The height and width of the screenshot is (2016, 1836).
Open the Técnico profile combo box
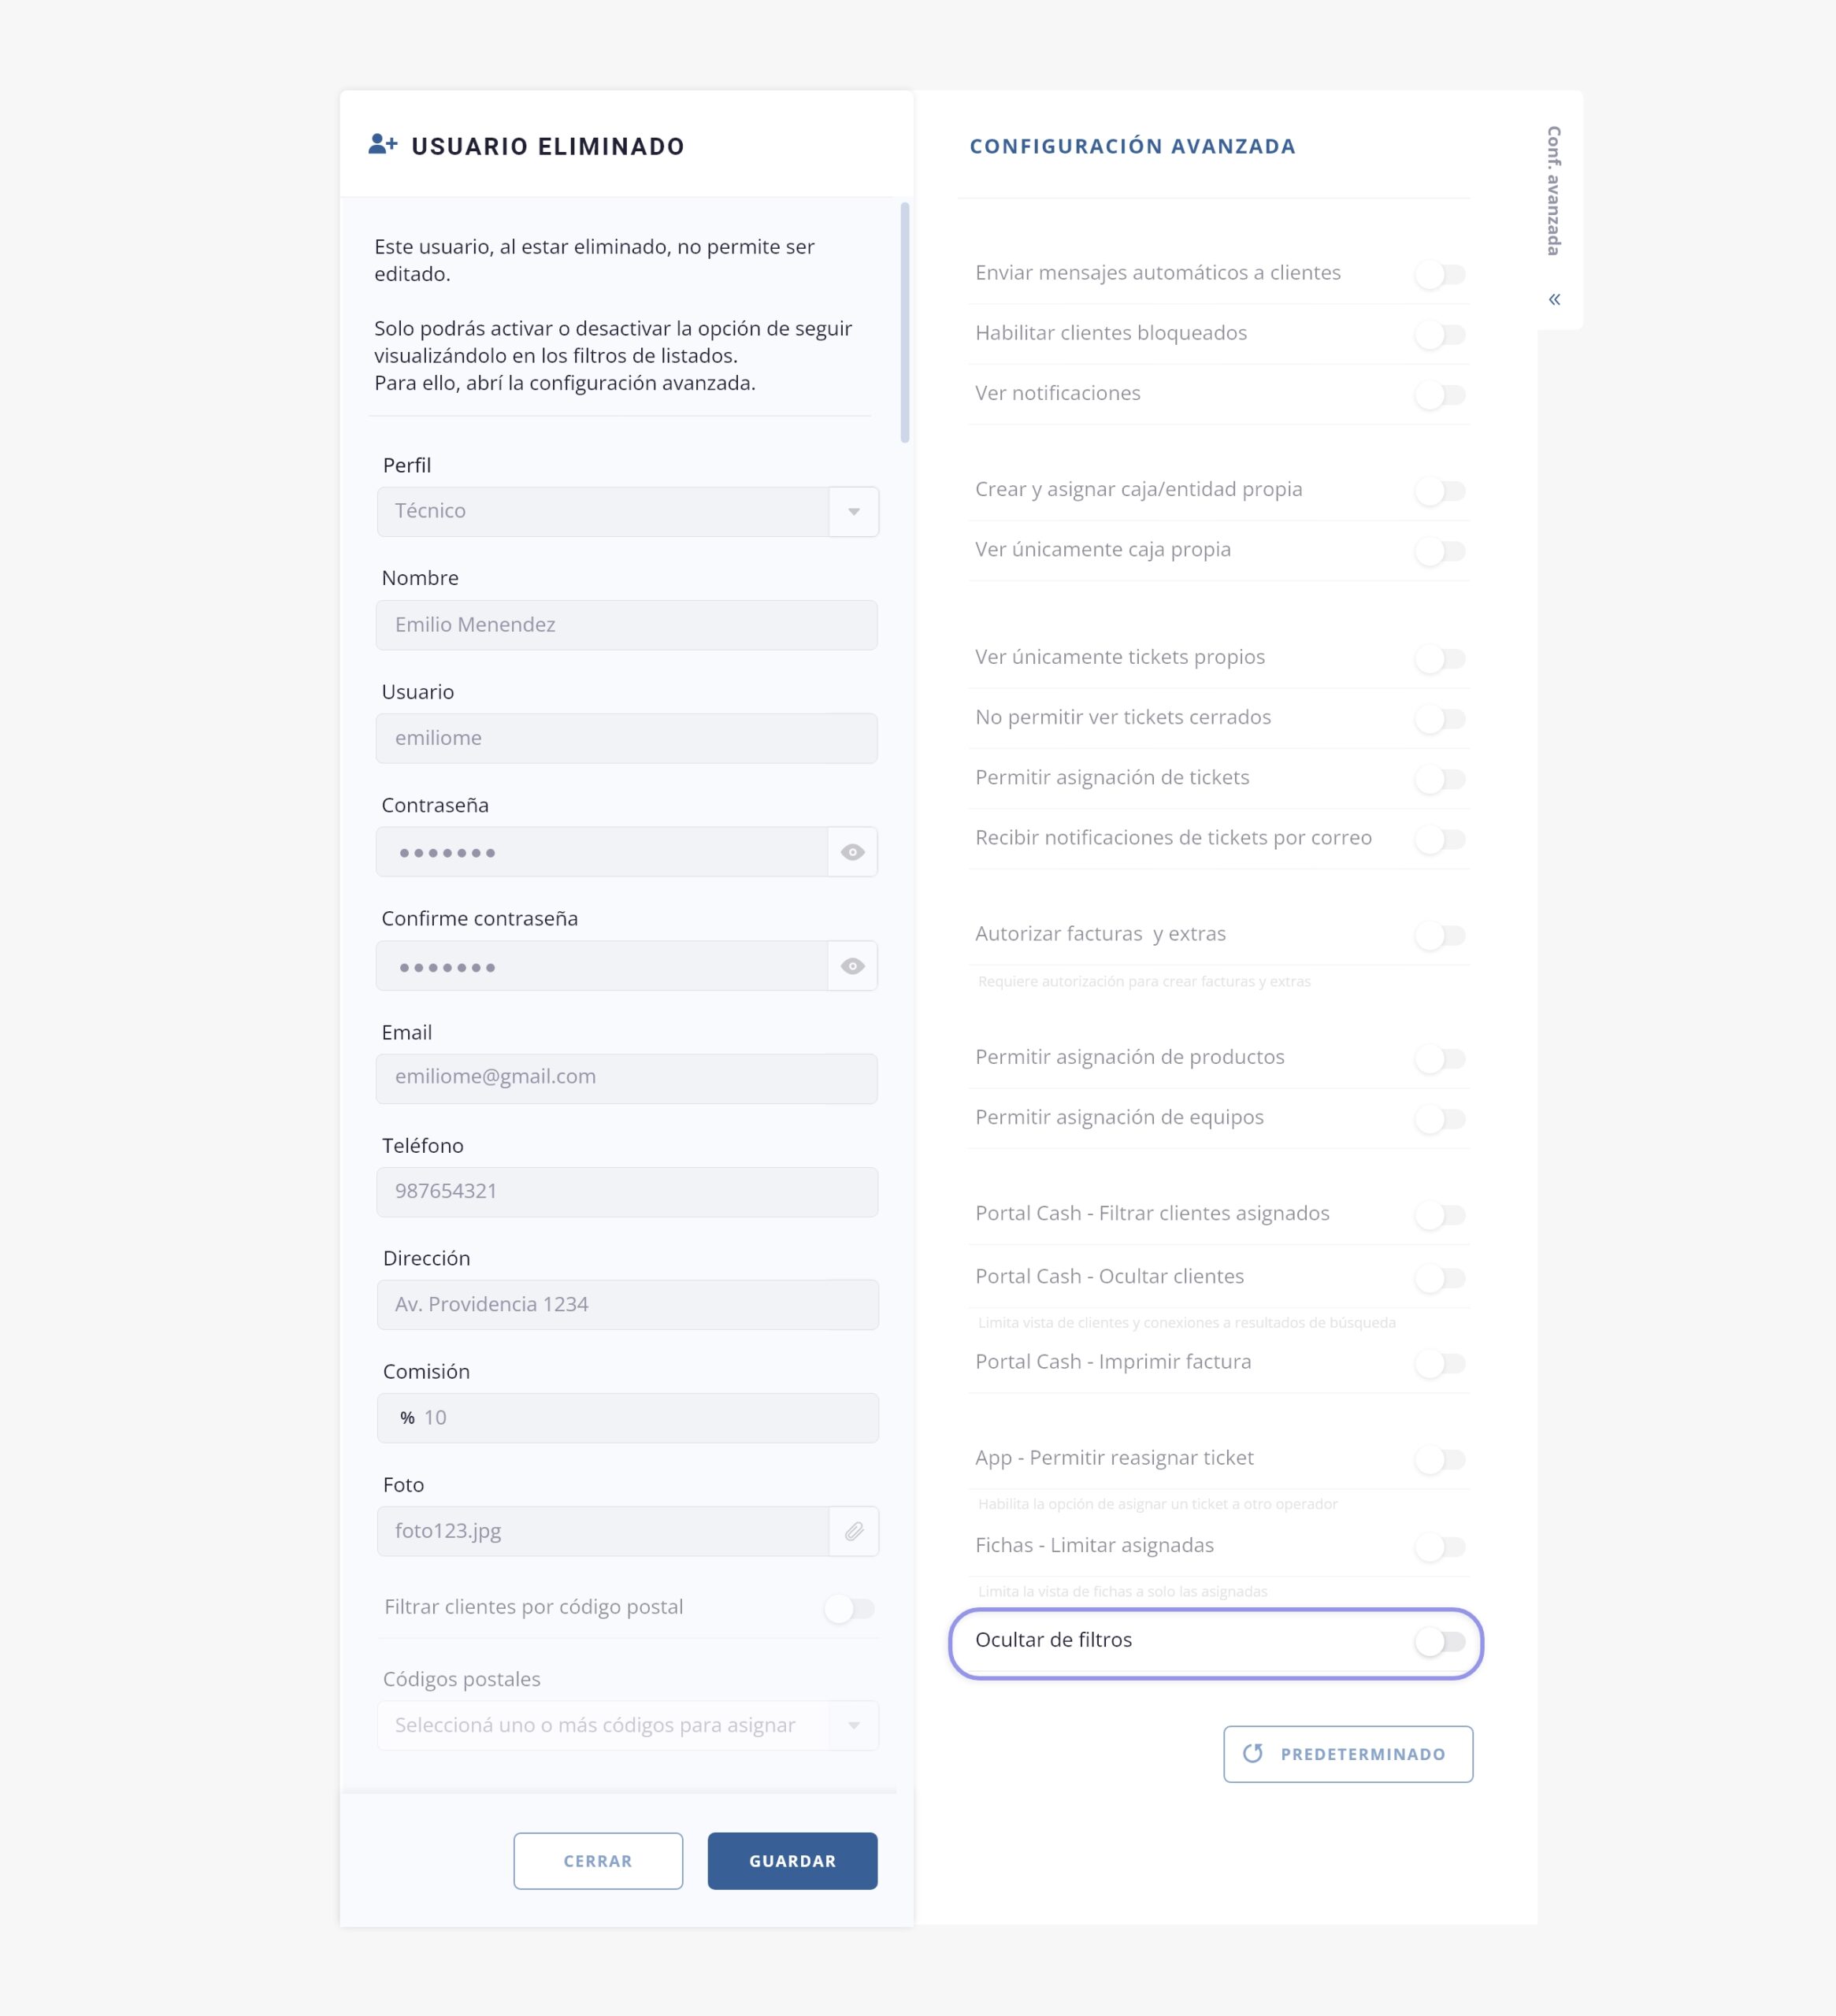[x=602, y=512]
